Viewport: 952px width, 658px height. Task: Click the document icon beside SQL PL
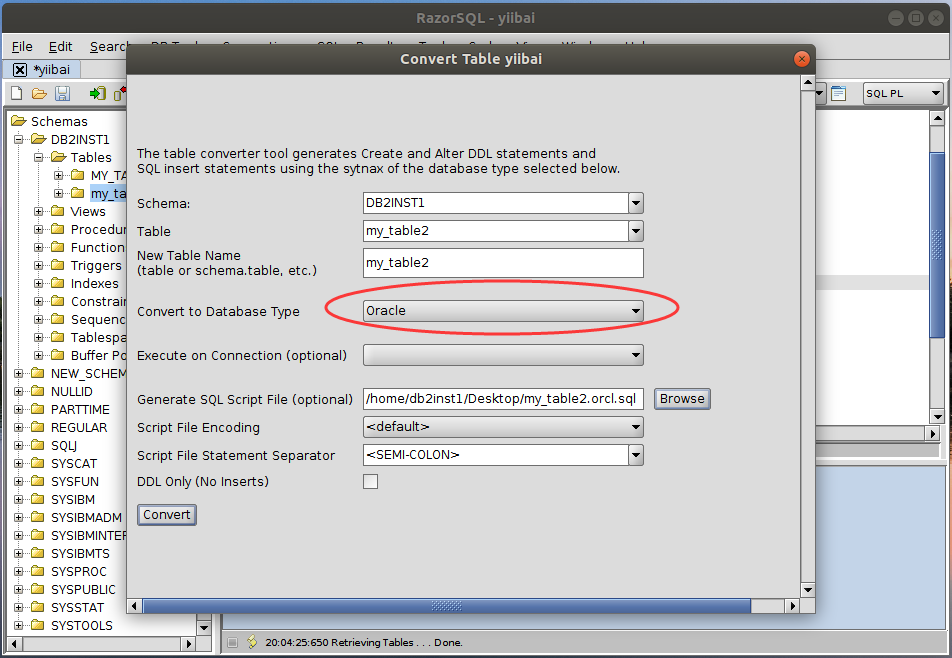(x=839, y=94)
